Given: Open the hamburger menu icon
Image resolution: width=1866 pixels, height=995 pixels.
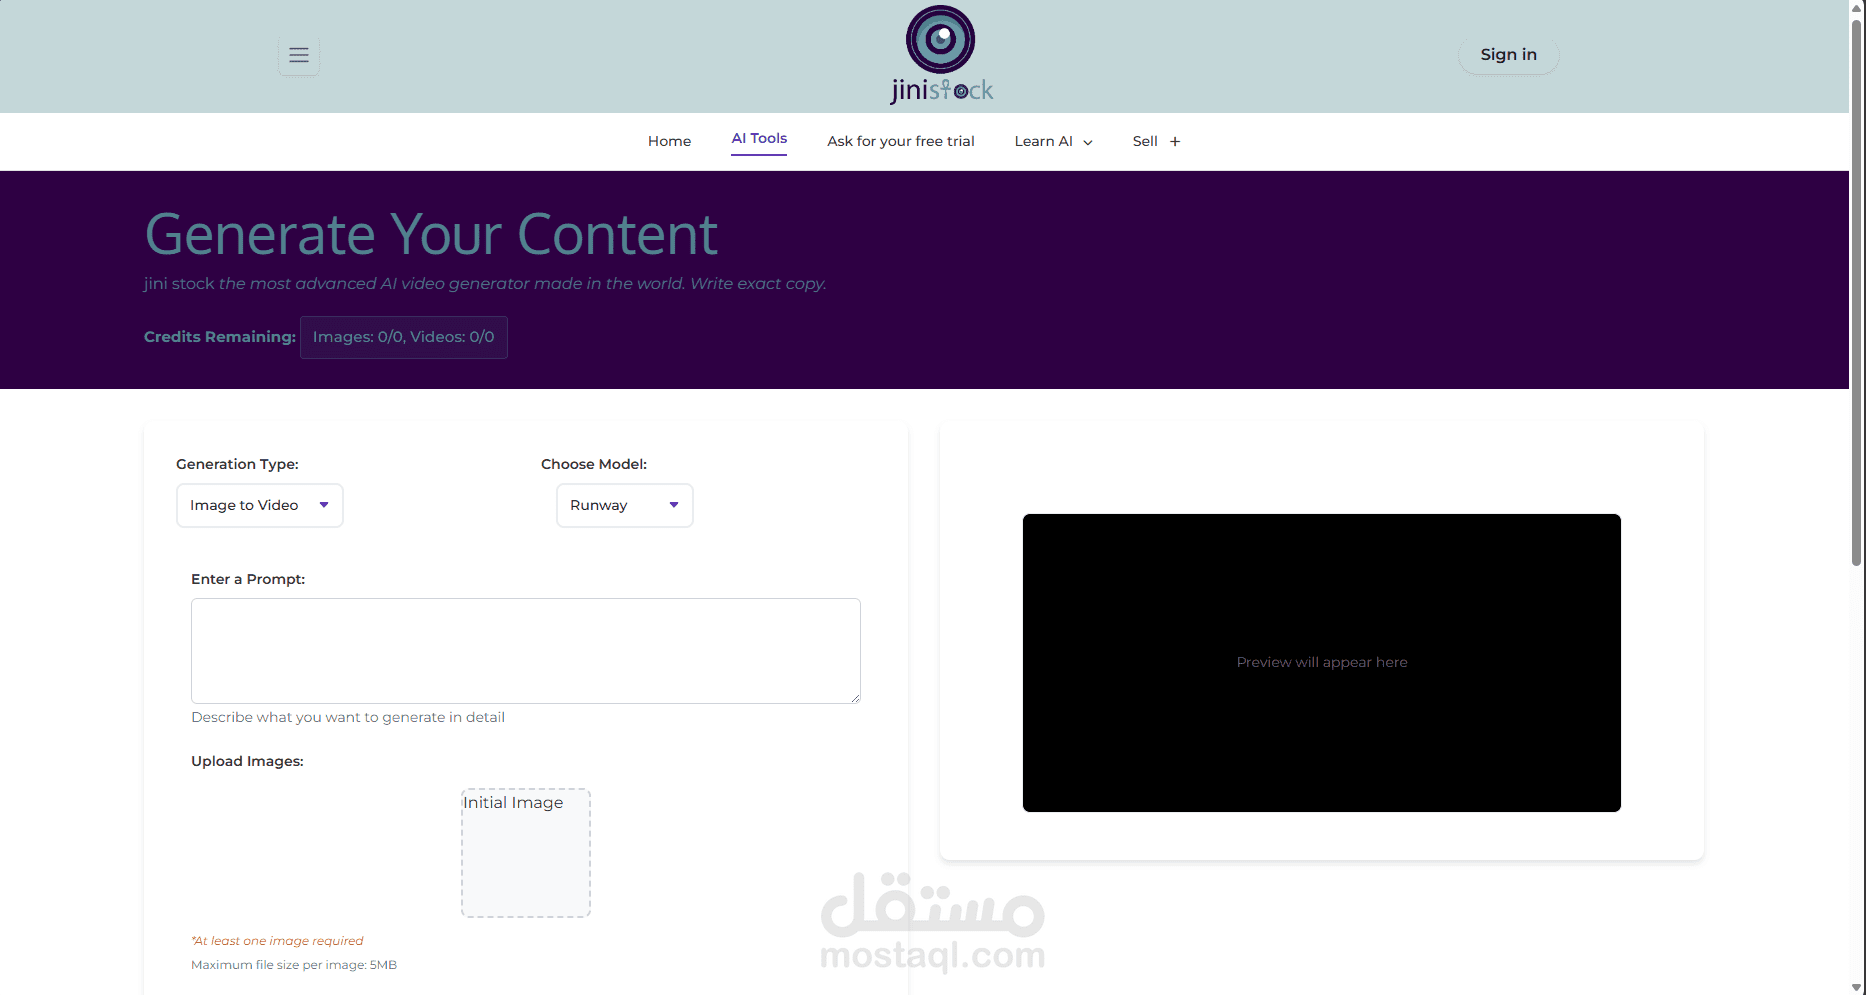Looking at the screenshot, I should coord(299,55).
